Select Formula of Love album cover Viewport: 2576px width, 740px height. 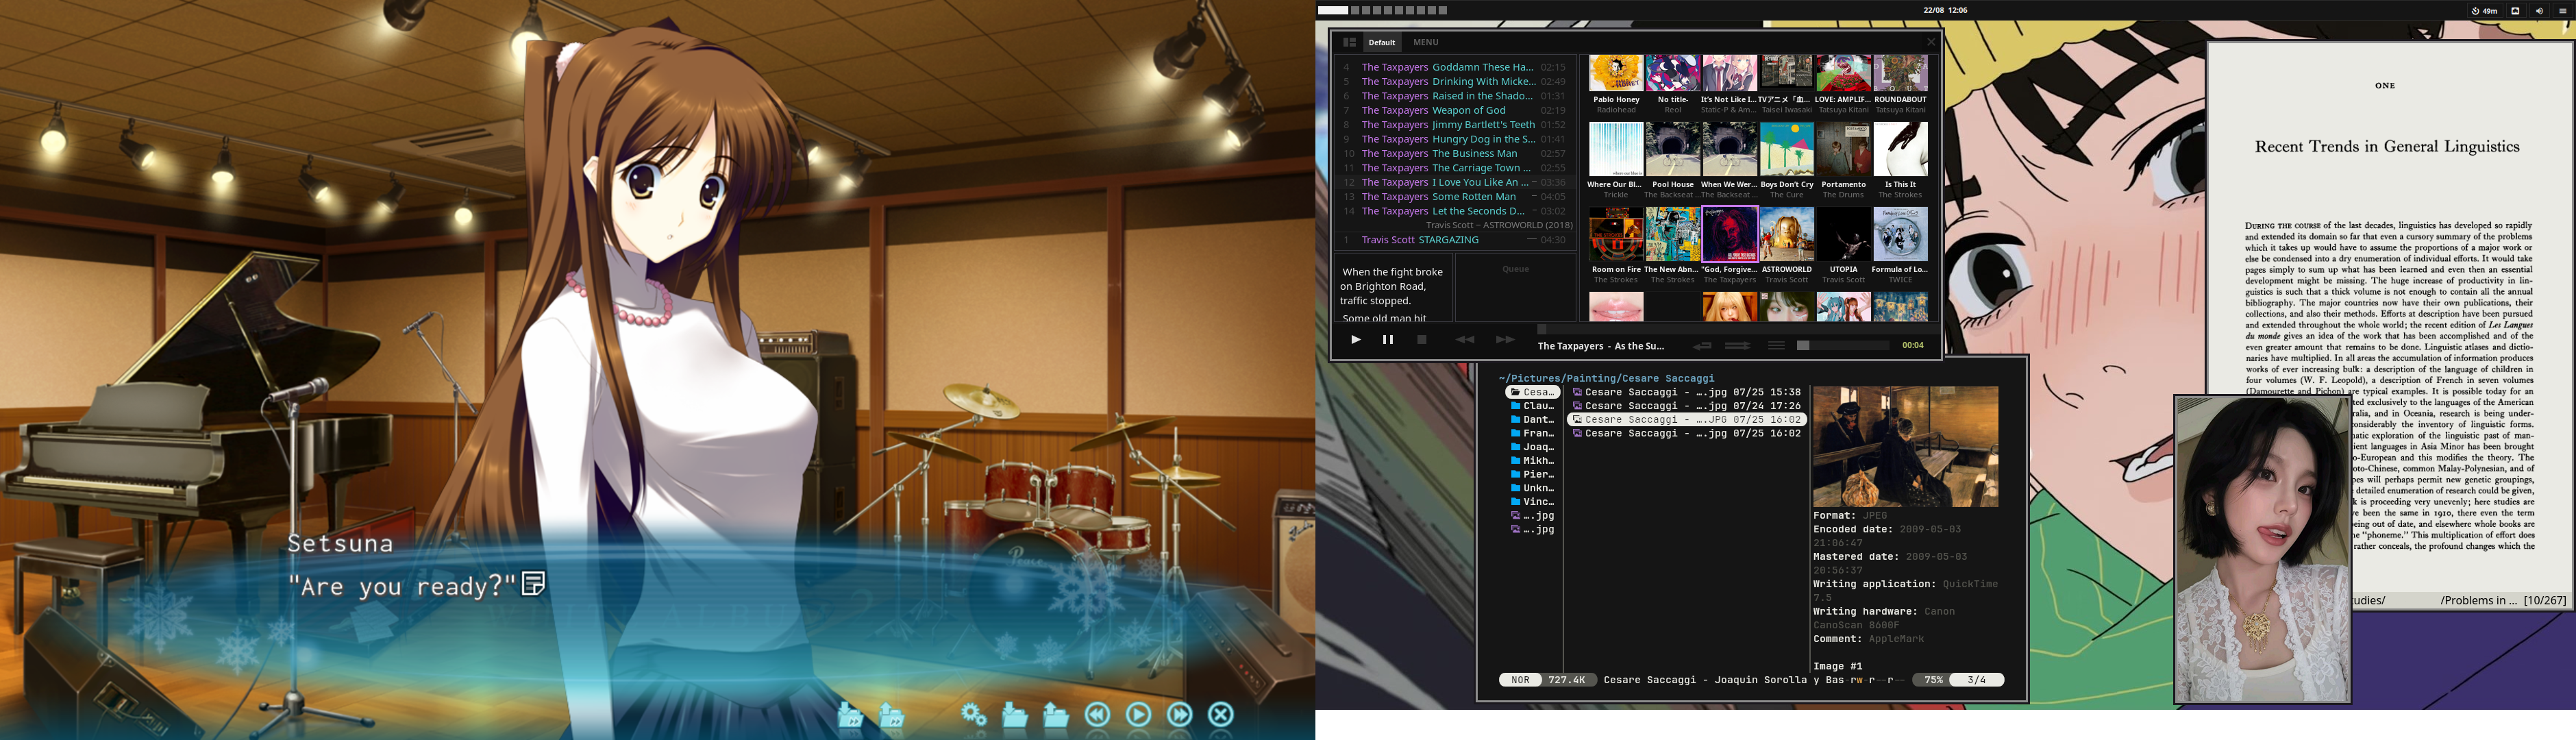coord(1900,235)
